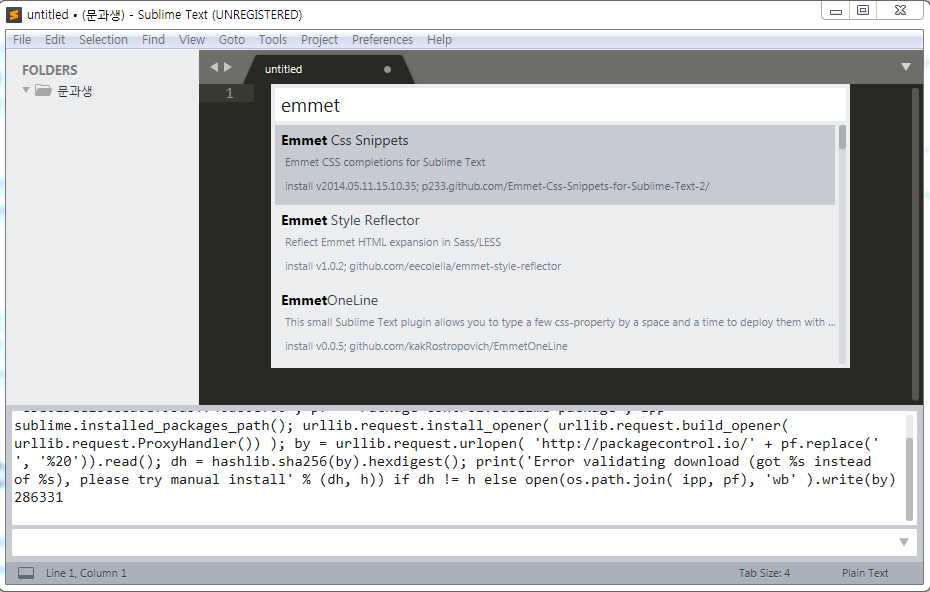Click the console output scrollbar
This screenshot has width=930, height=592.
(x=909, y=479)
